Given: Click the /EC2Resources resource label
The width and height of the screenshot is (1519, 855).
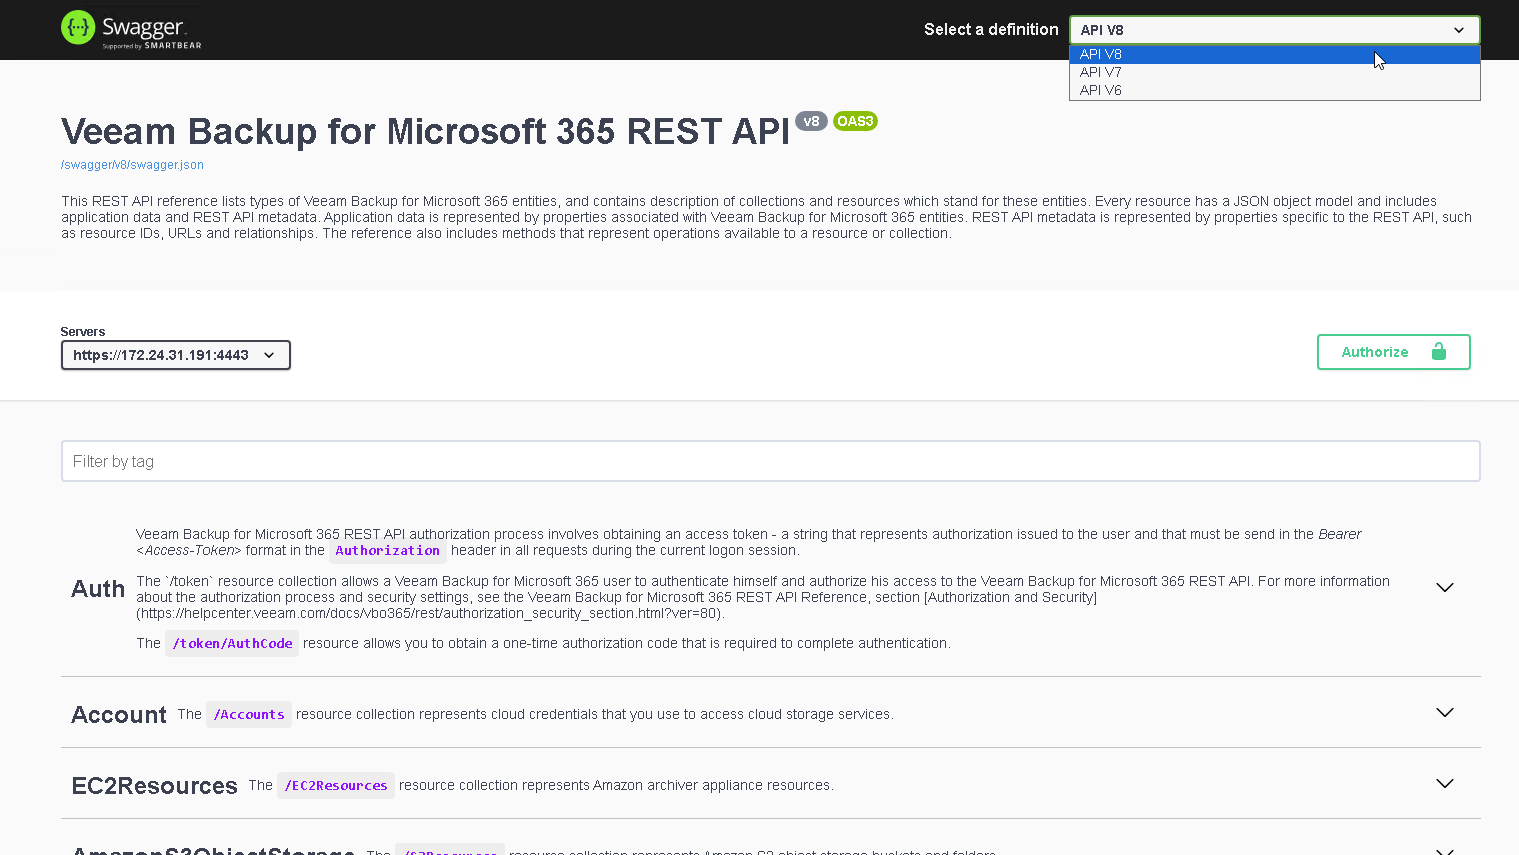Looking at the screenshot, I should pyautogui.click(x=335, y=786).
